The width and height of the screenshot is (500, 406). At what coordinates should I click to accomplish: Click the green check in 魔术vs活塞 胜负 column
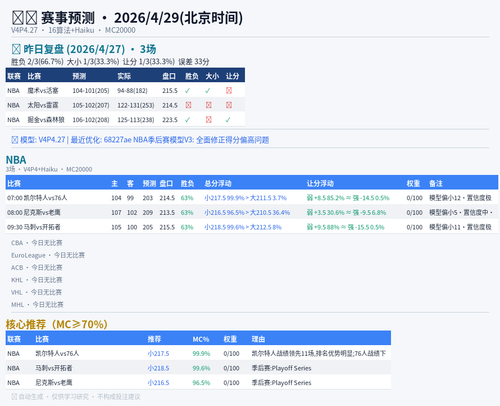tap(188, 91)
